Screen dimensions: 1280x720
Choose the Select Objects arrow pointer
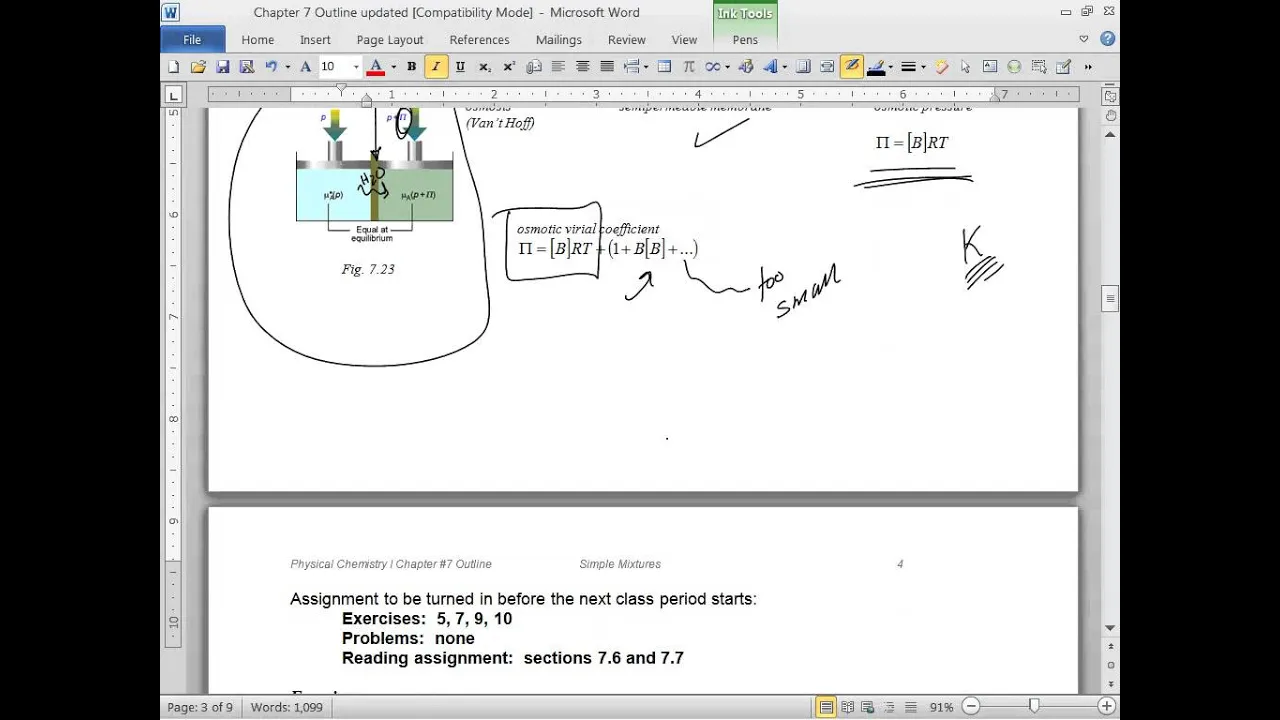coord(965,67)
